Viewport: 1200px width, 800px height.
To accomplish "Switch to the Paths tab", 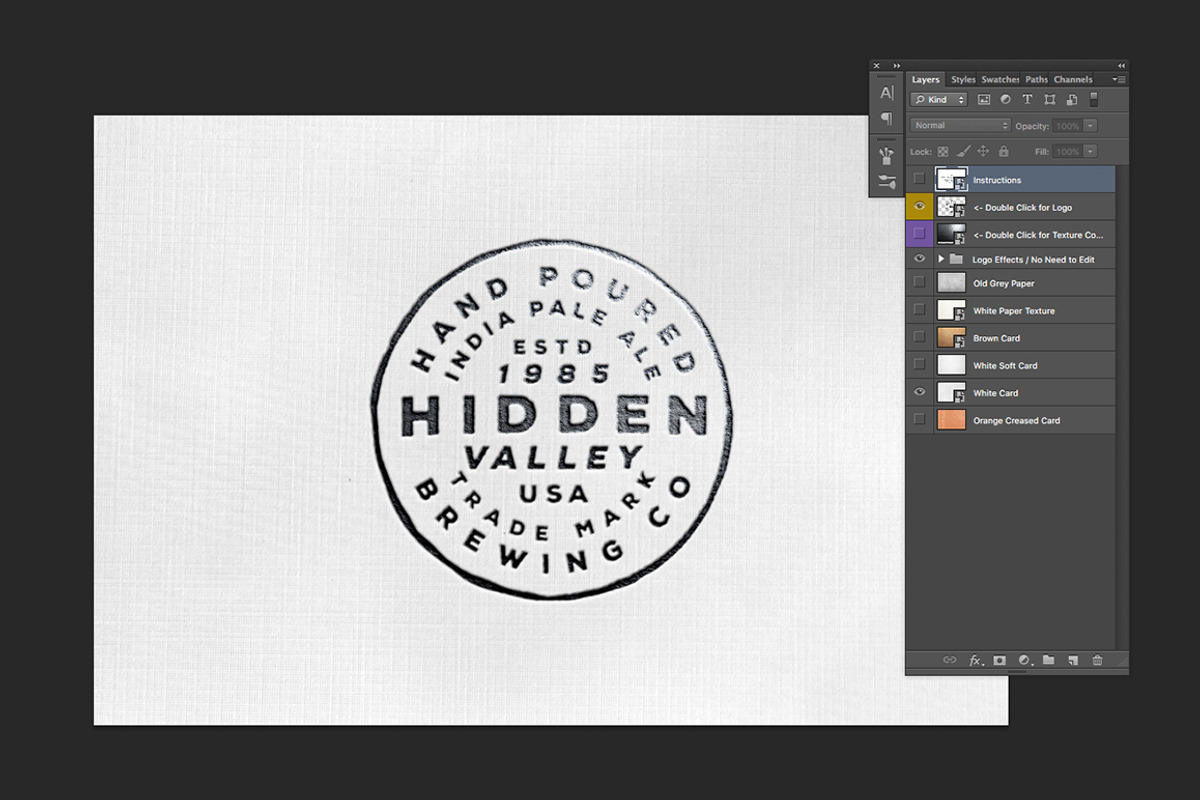I will [x=1036, y=79].
